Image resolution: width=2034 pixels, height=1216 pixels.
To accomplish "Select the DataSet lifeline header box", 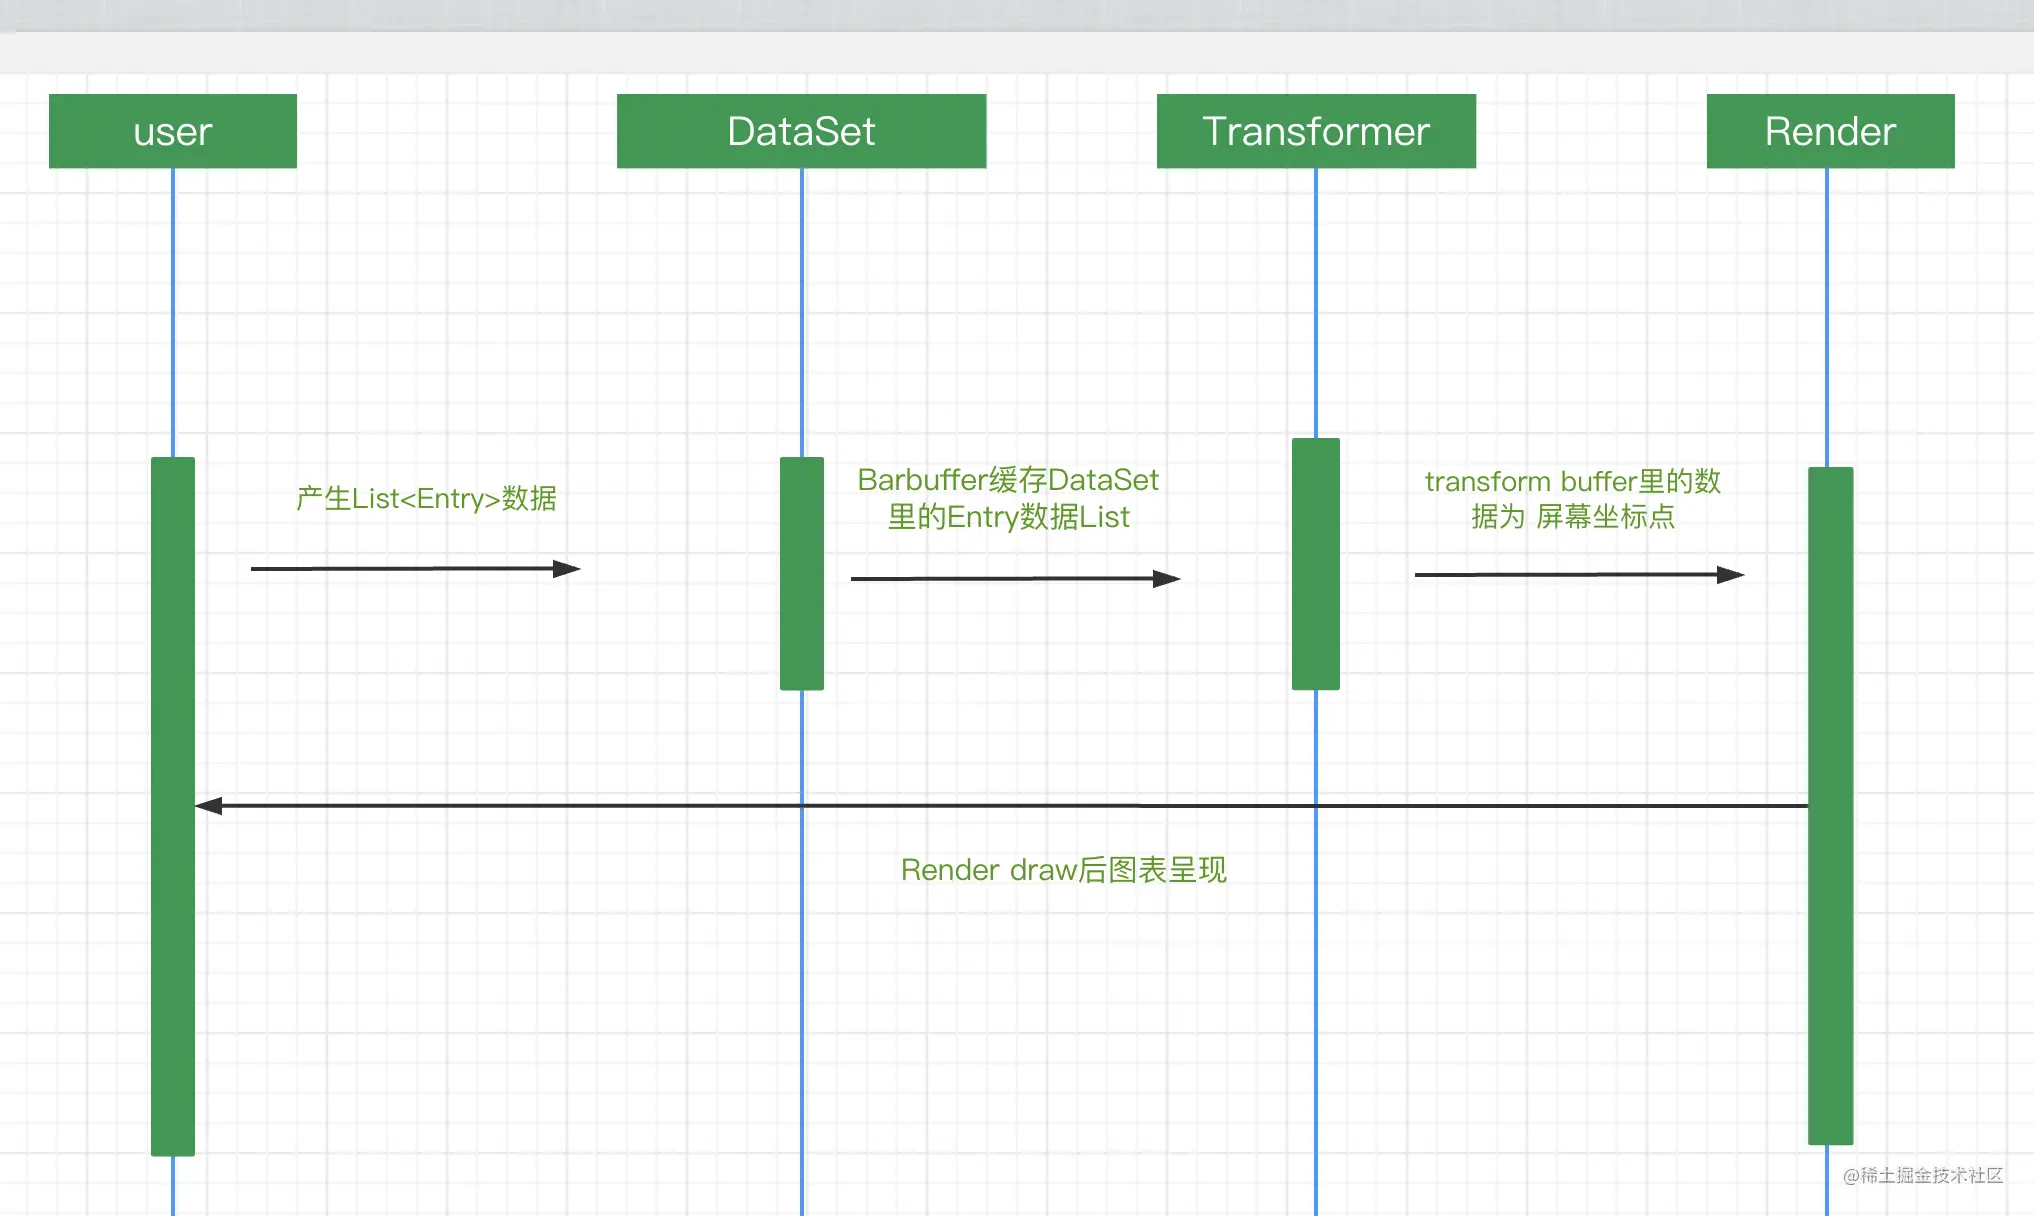I will [x=801, y=131].
